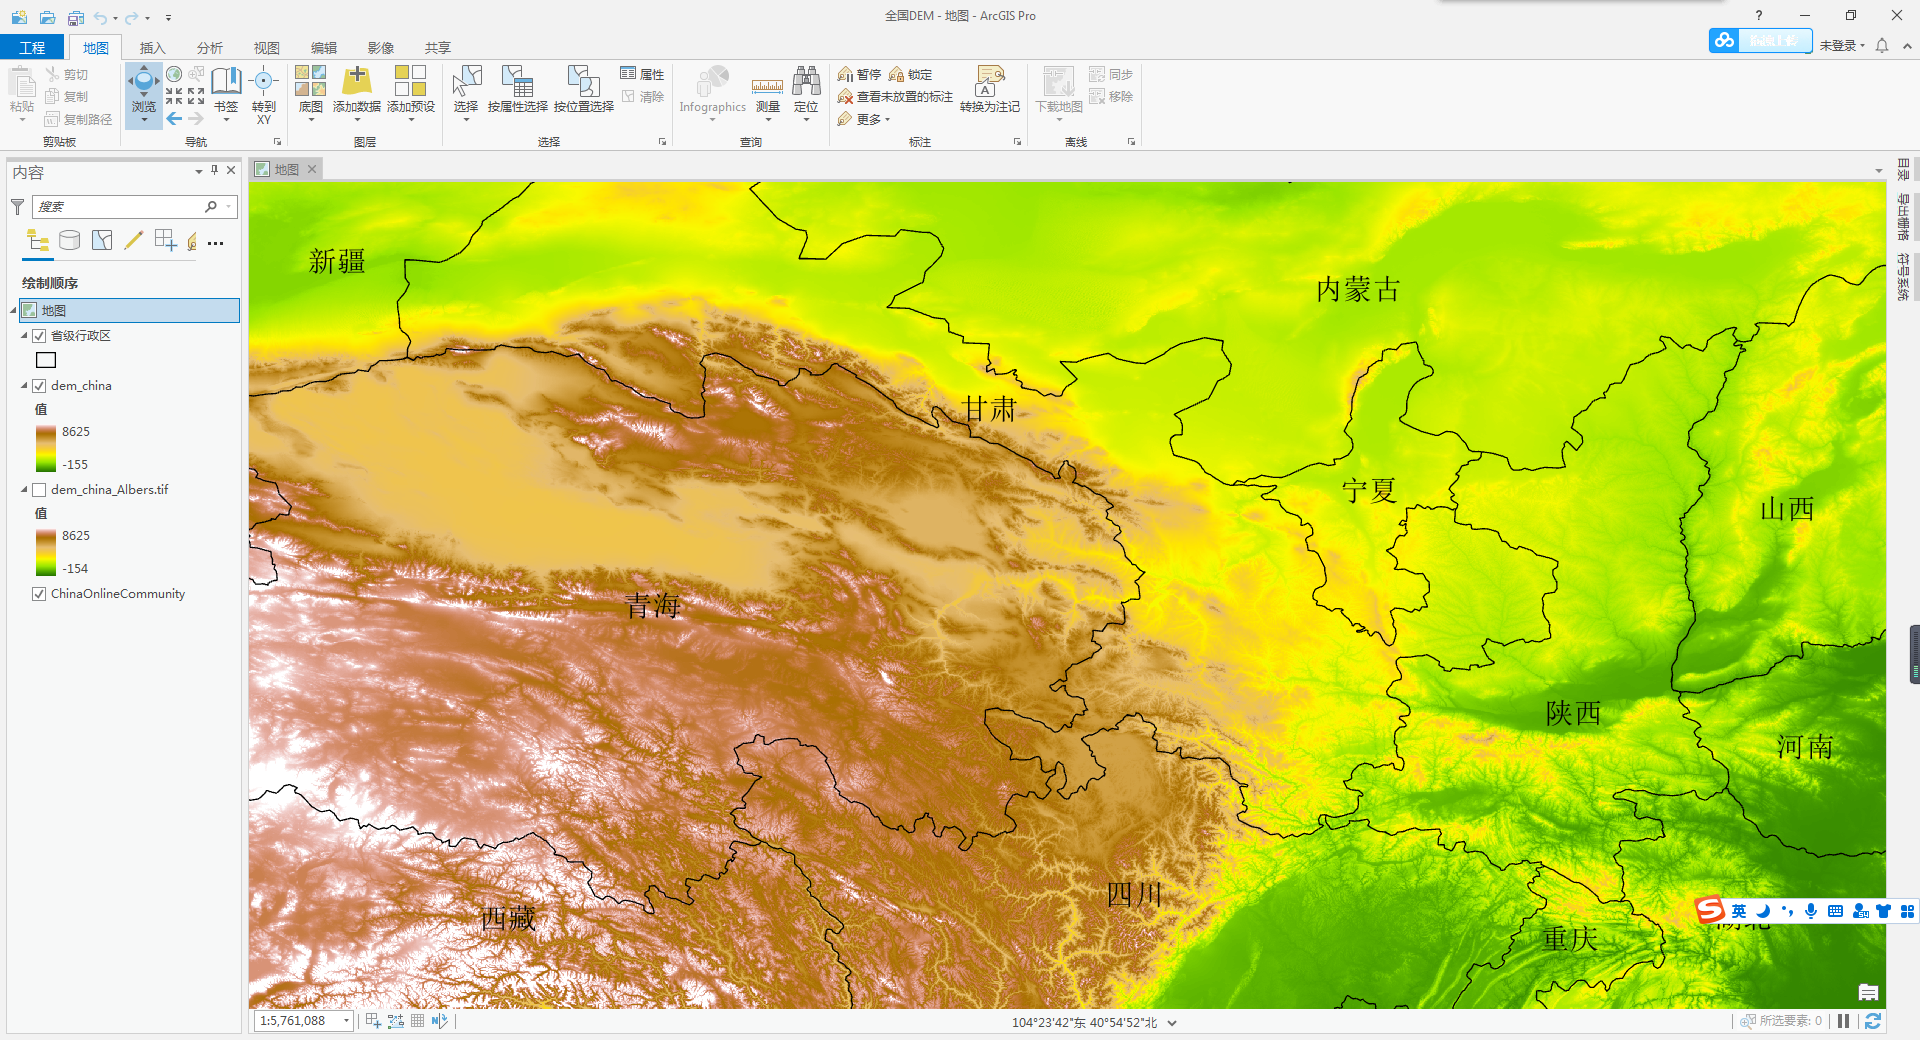Uncheck the ChinaOnlineCommunity layer checkbox

39,594
